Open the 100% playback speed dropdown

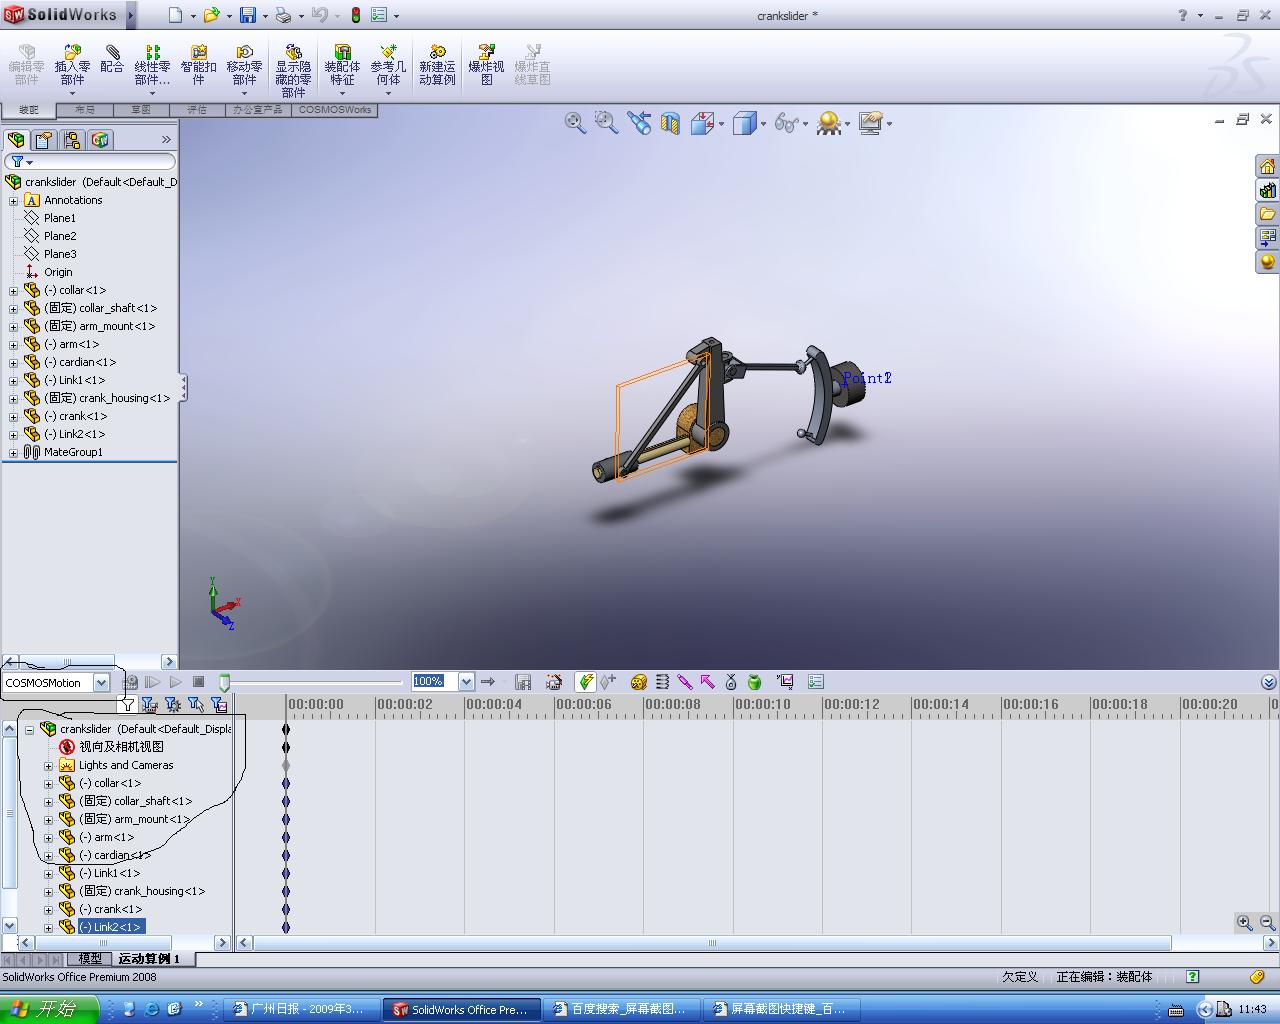[466, 682]
